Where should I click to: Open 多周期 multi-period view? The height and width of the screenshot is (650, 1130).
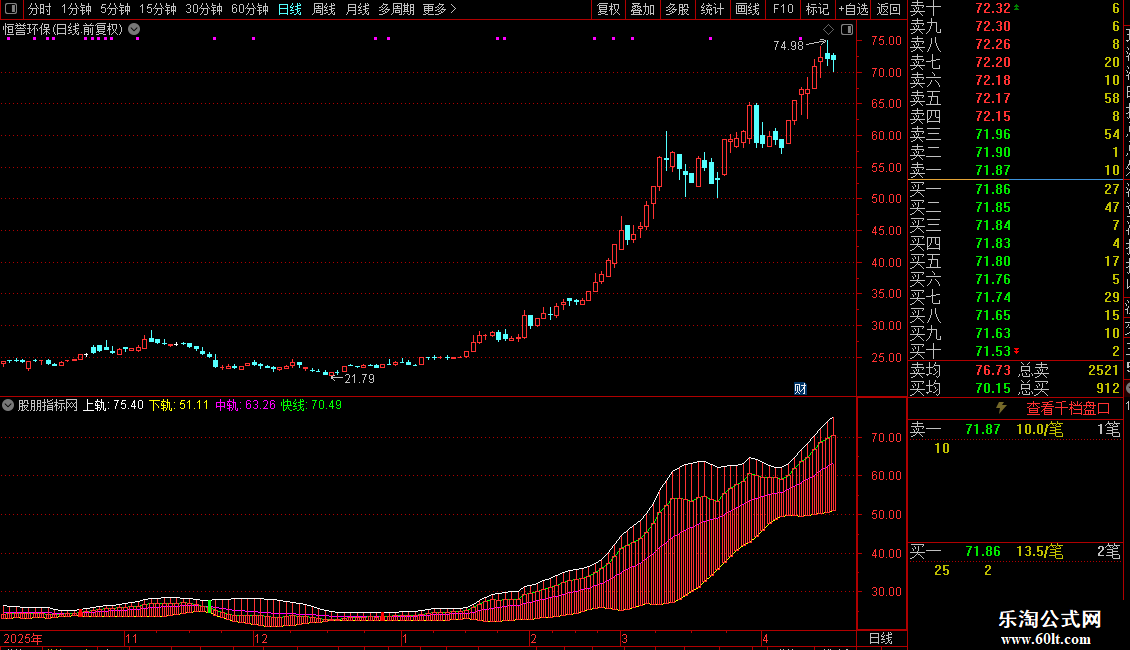(396, 9)
